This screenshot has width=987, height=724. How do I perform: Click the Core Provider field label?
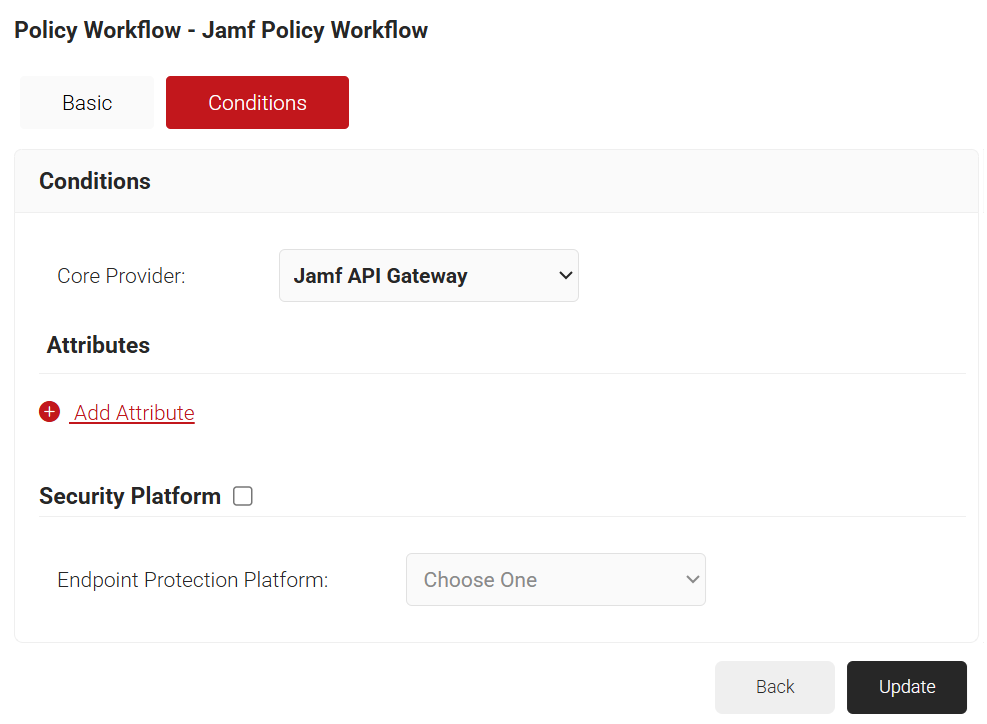[121, 276]
